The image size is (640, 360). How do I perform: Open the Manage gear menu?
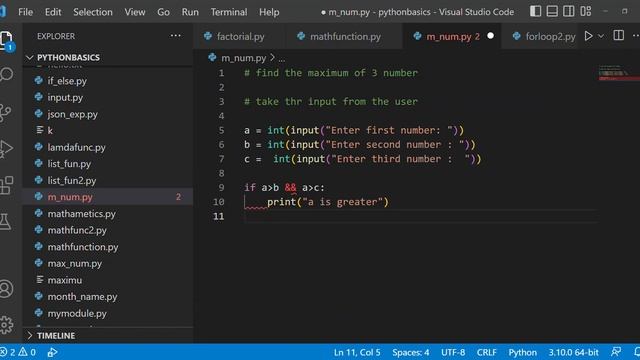coord(6,325)
